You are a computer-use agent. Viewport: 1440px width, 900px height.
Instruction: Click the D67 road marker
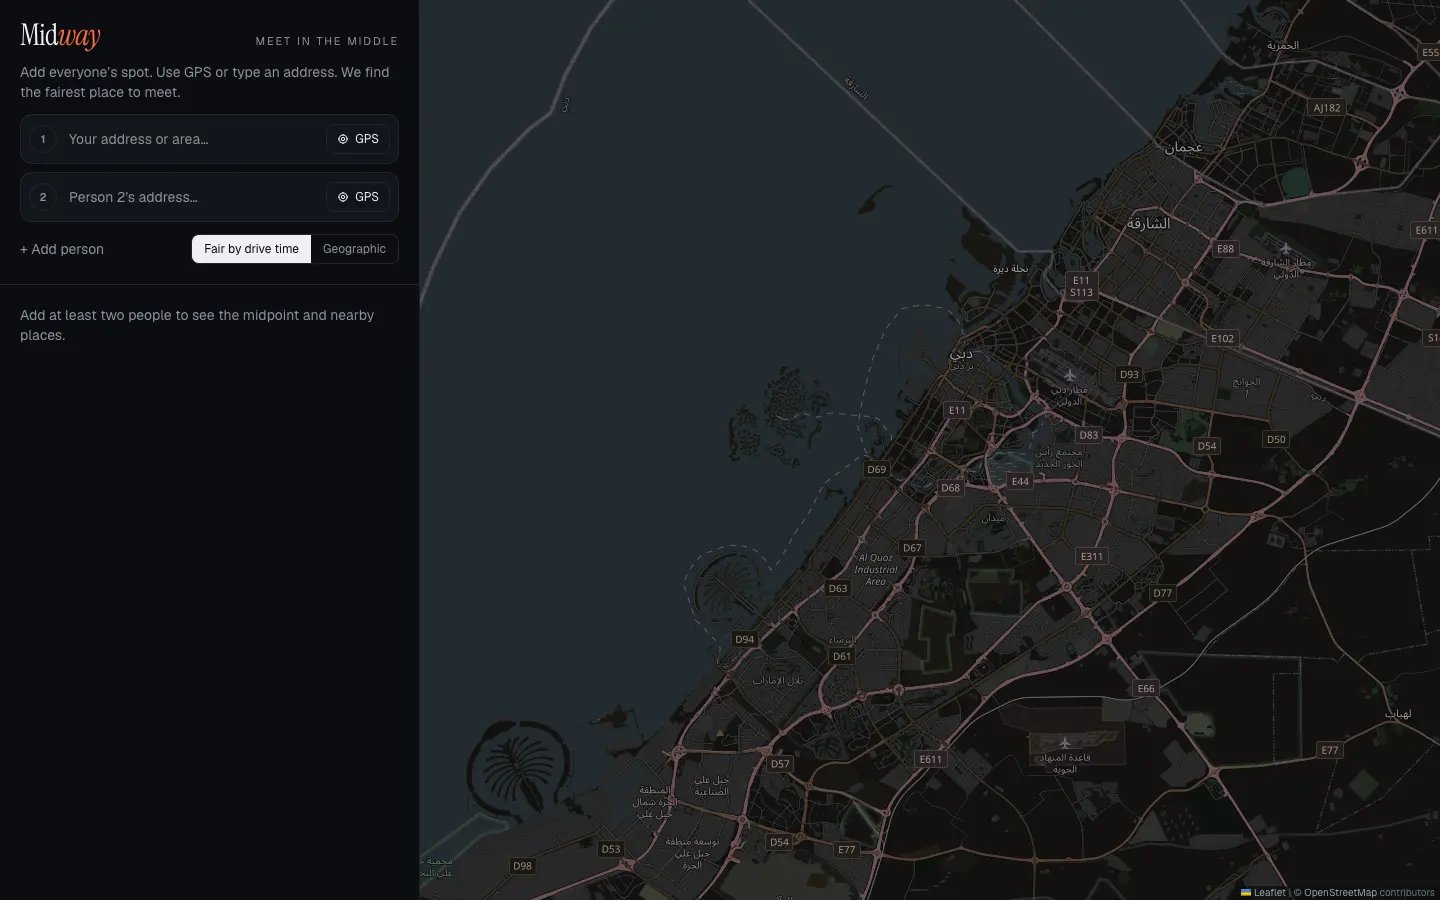(x=912, y=548)
